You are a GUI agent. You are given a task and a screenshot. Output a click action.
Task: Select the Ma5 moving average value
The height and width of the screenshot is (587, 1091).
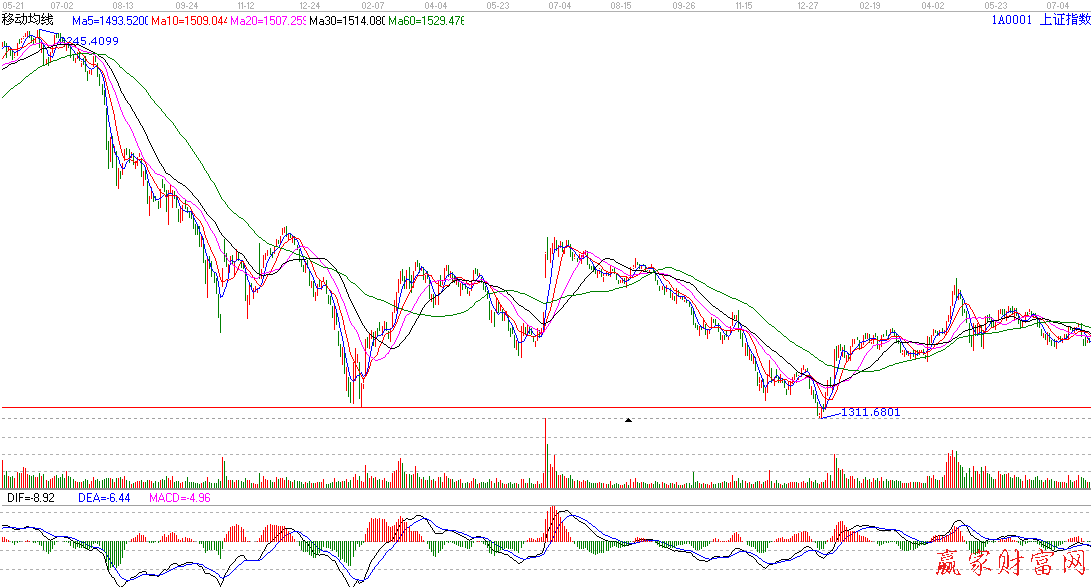(110, 20)
